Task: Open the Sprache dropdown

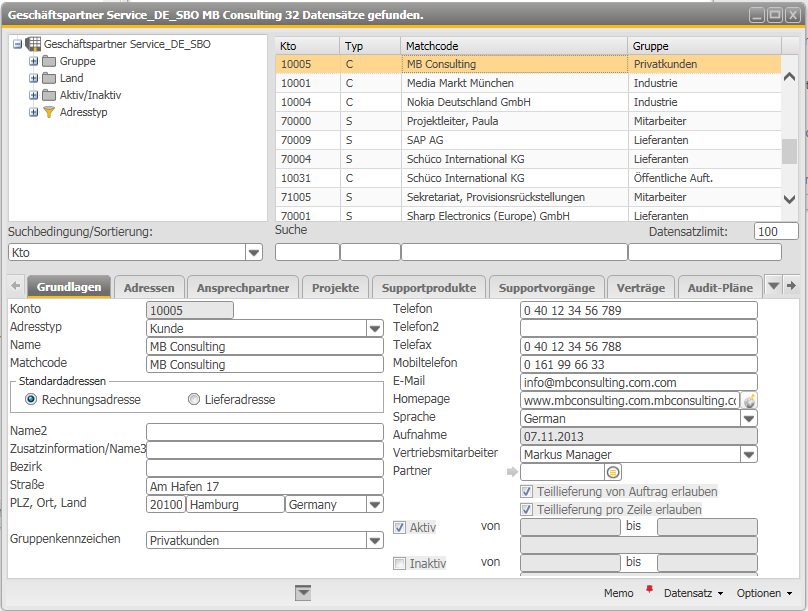Action: 748,417
